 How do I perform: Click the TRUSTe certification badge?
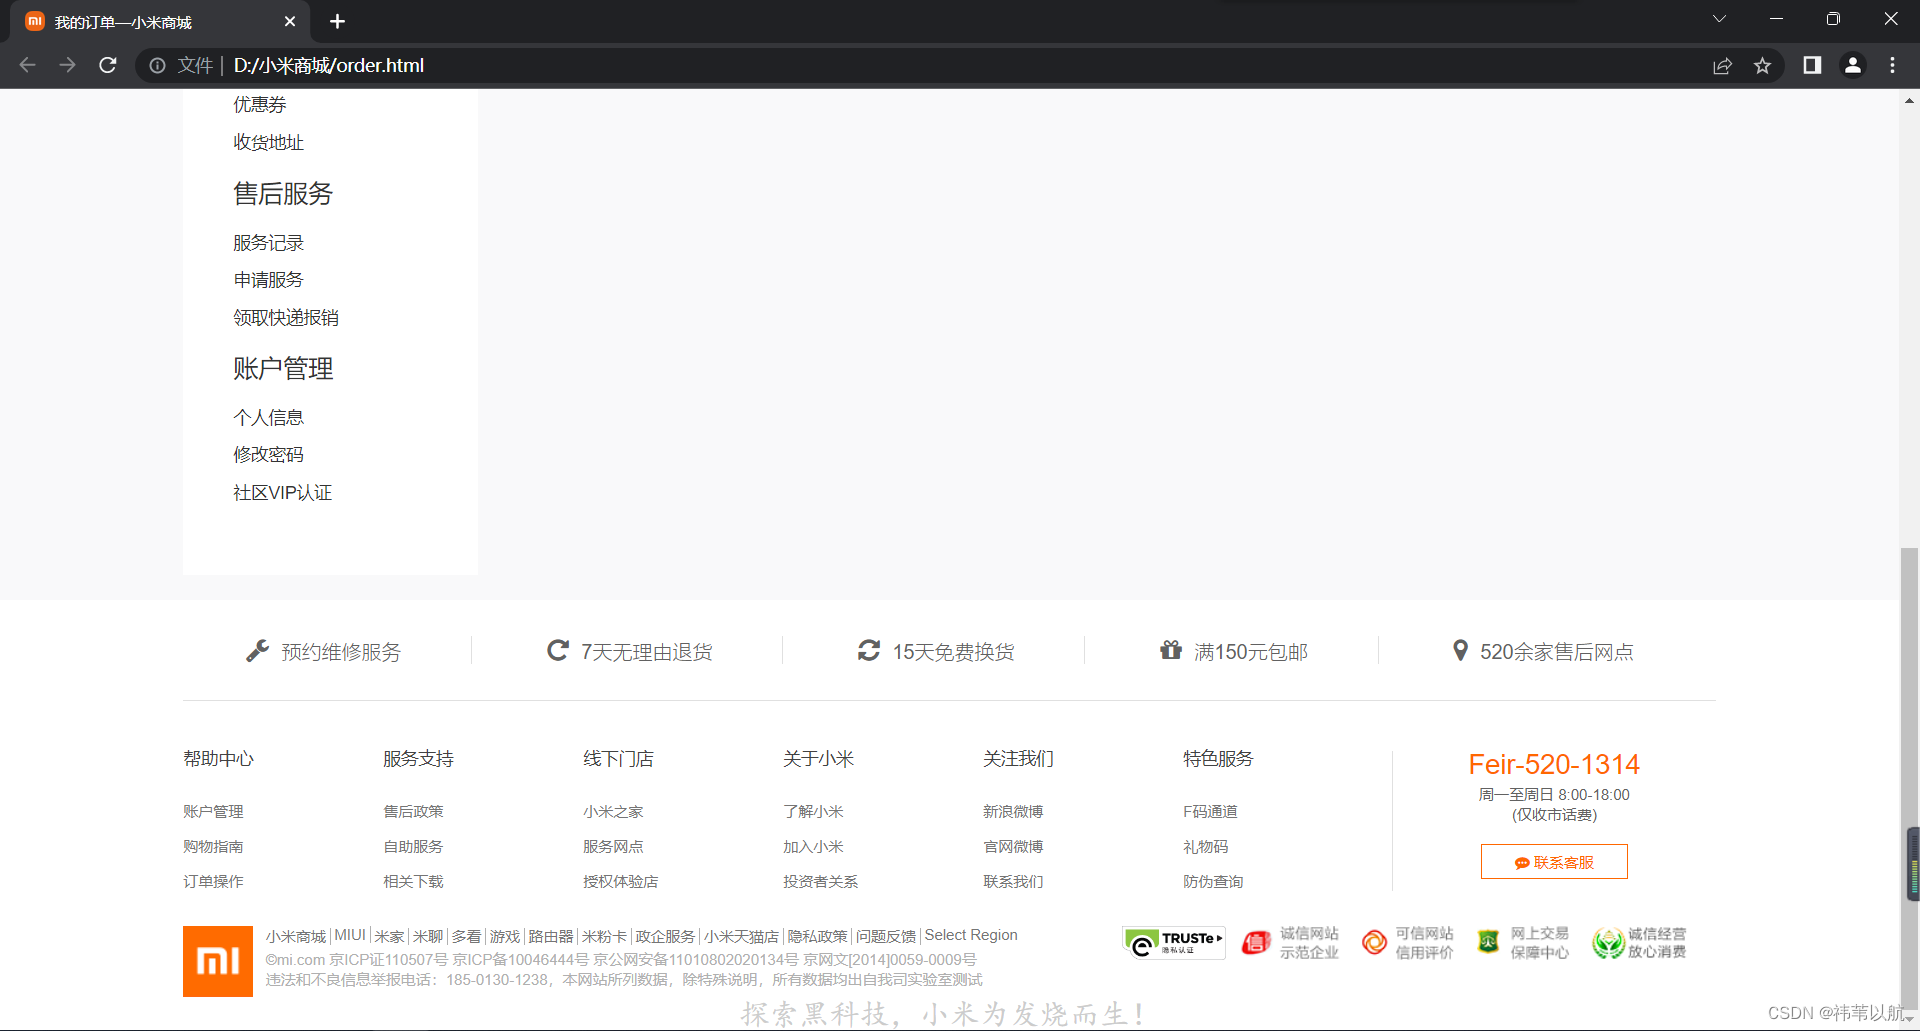1174,942
